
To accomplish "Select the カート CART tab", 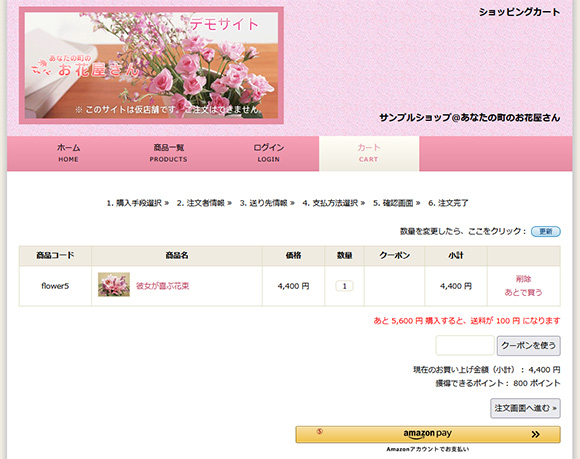I will pos(369,153).
